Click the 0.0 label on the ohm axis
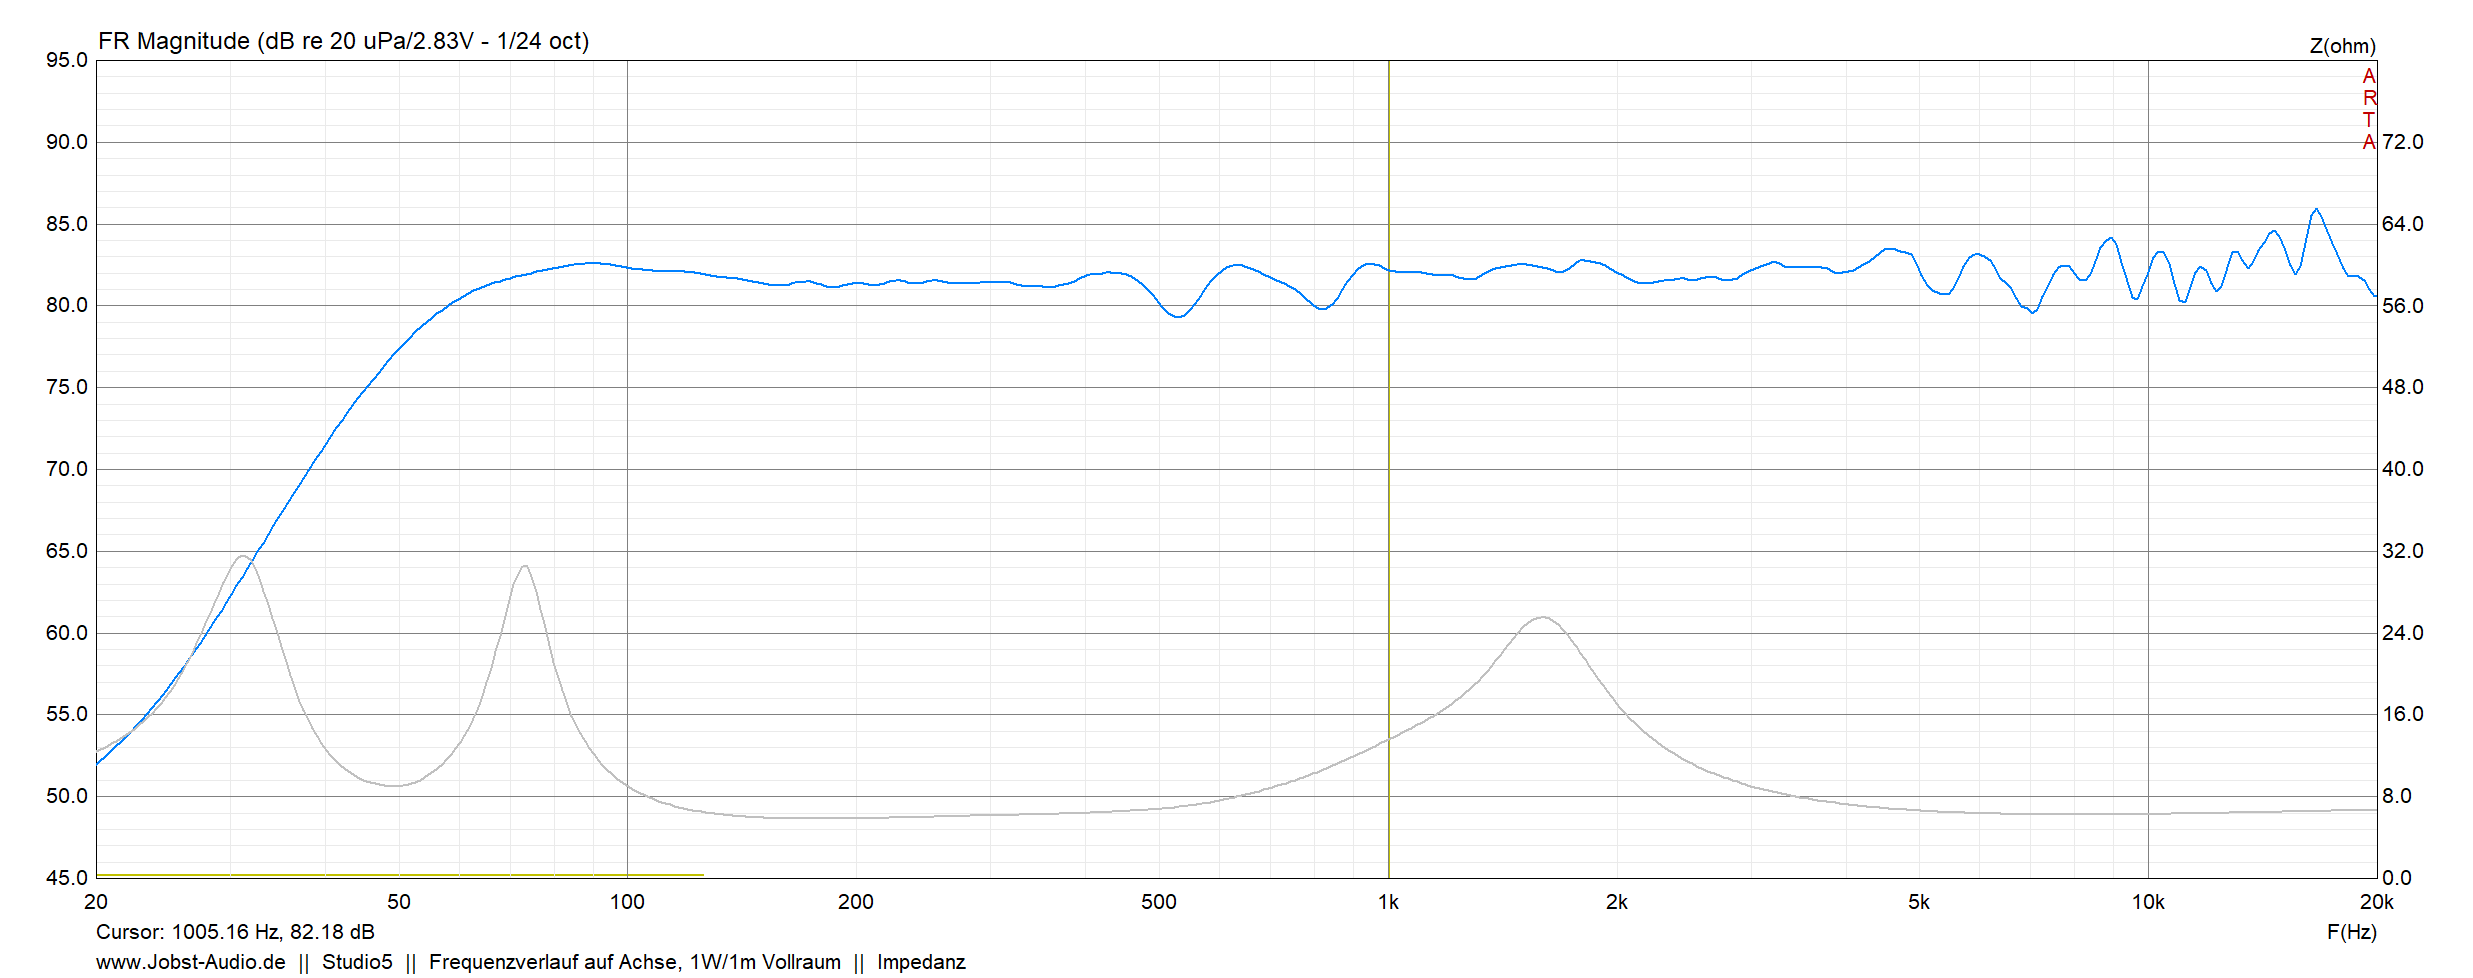 click(x=2396, y=878)
